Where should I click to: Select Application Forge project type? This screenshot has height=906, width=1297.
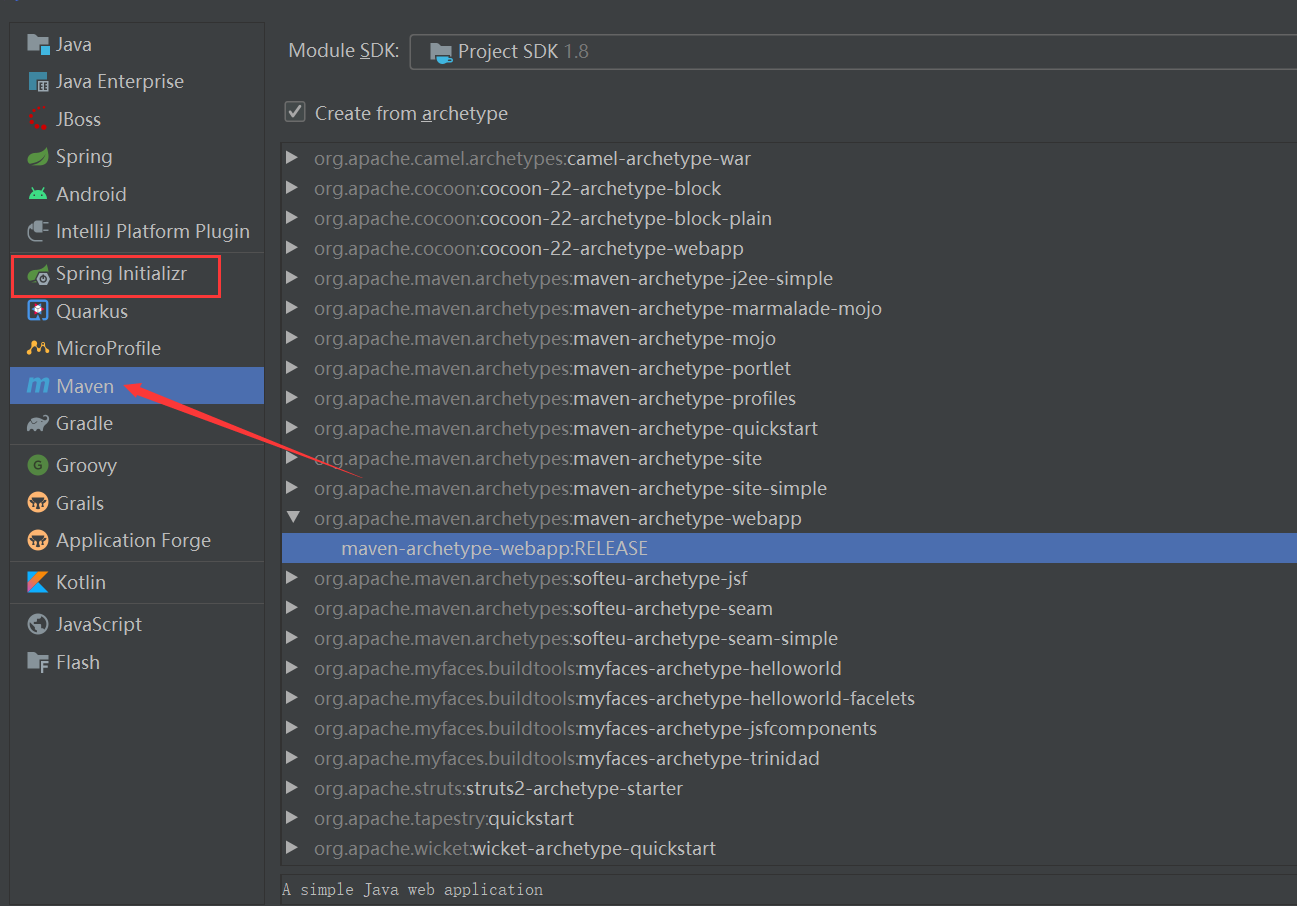point(137,541)
